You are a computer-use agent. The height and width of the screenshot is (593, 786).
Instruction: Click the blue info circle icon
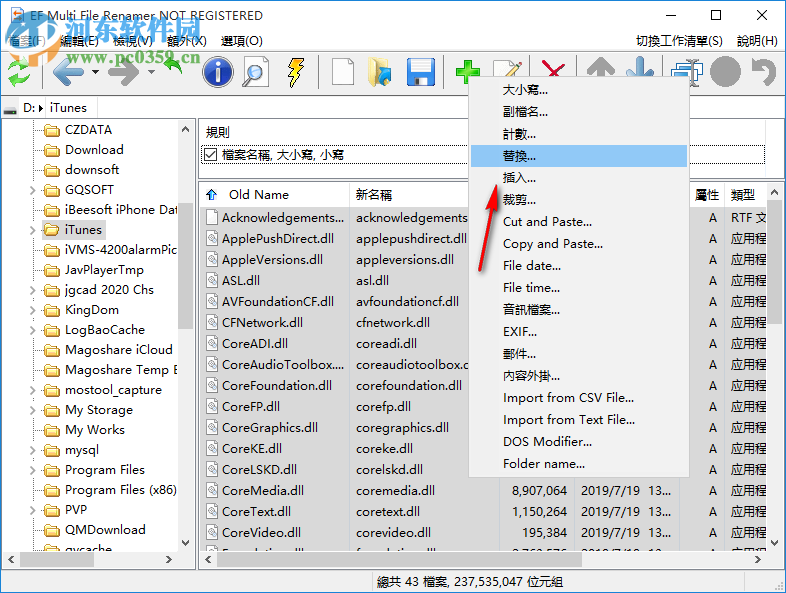(x=218, y=72)
